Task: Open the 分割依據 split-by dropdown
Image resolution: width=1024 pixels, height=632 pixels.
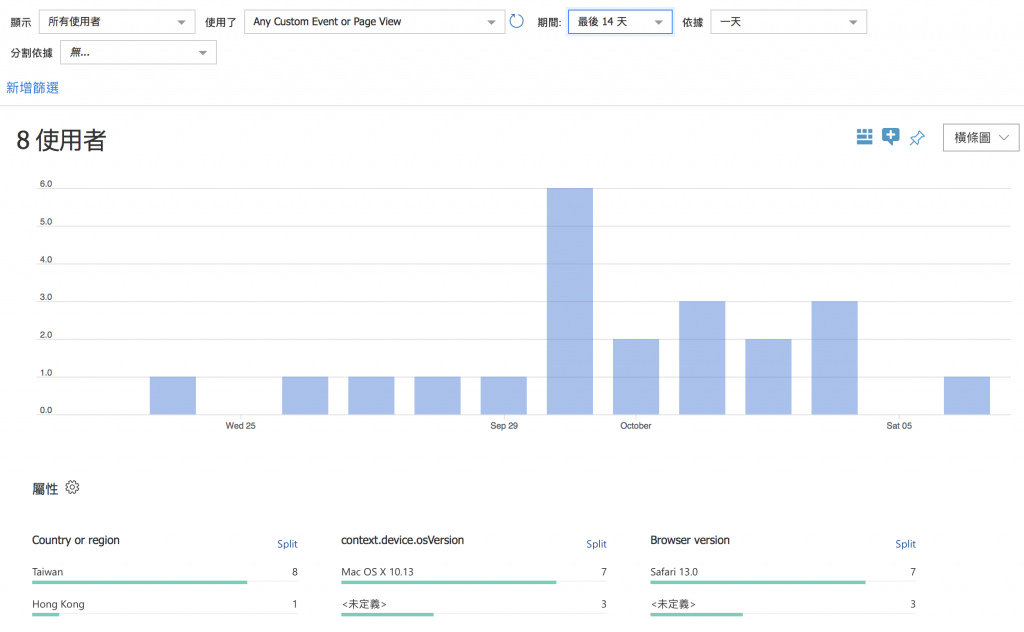Action: 138,52
